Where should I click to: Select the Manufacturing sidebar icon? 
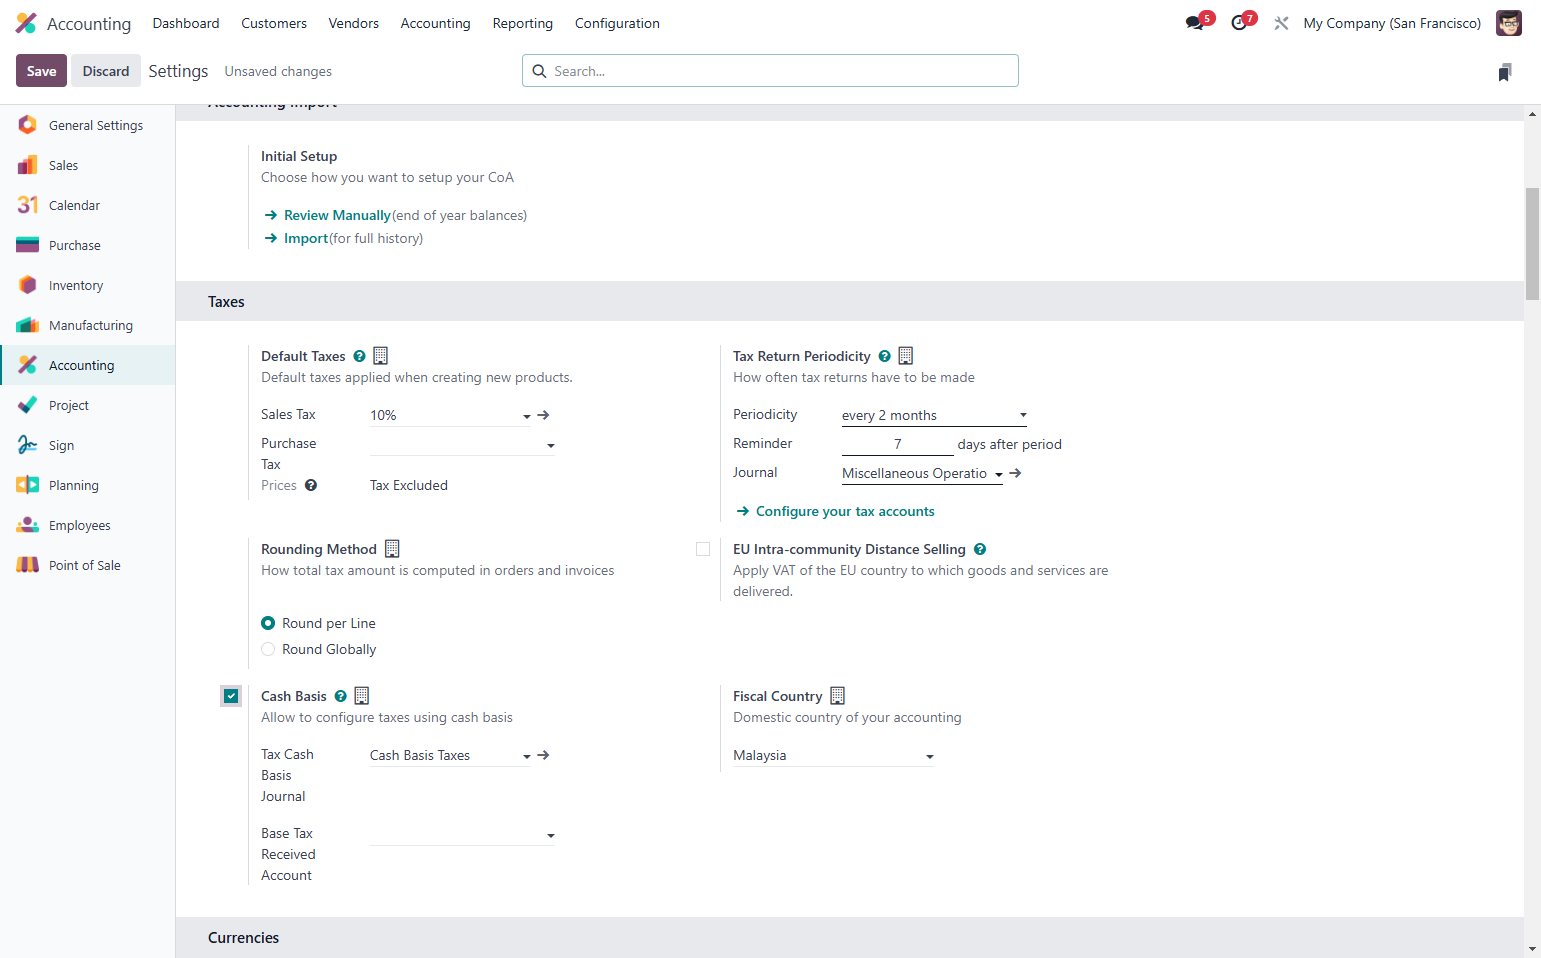28,325
